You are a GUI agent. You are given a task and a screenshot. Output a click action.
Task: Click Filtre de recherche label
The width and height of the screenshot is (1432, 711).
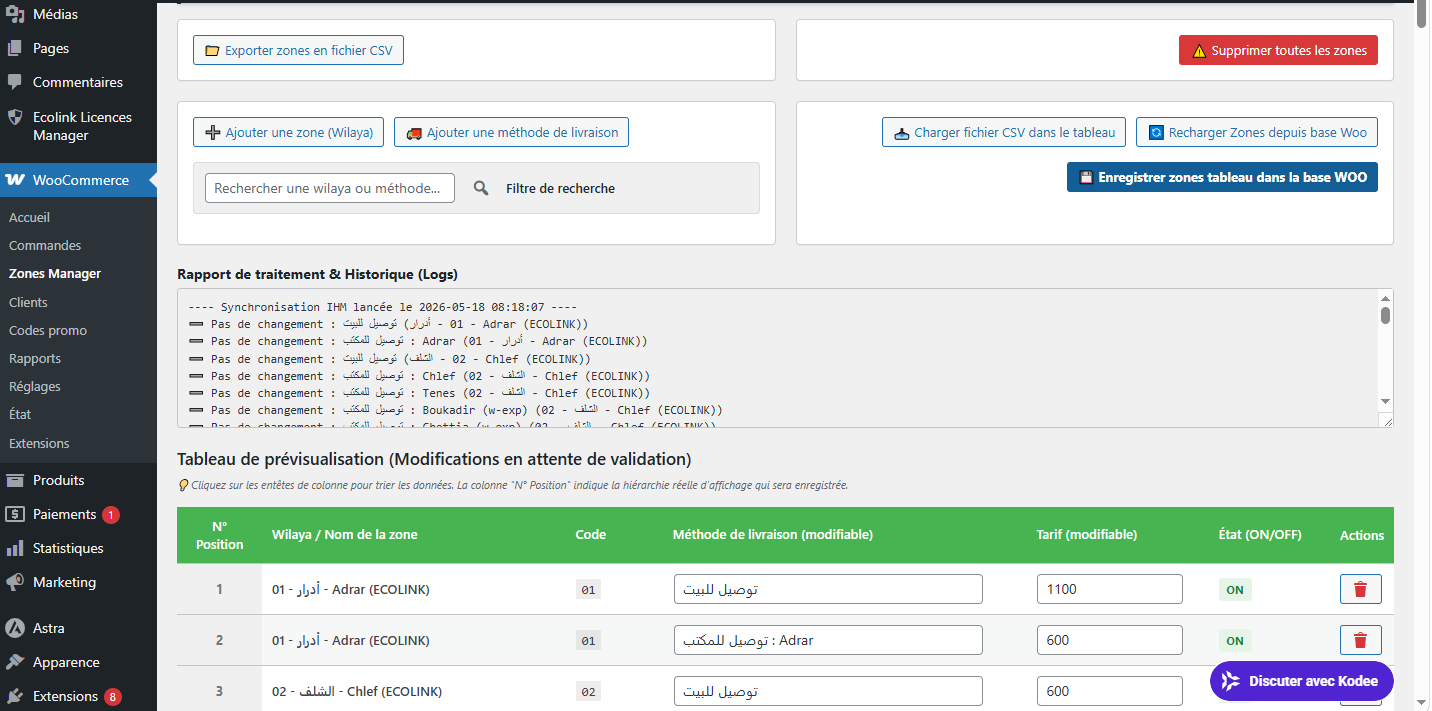coord(560,188)
